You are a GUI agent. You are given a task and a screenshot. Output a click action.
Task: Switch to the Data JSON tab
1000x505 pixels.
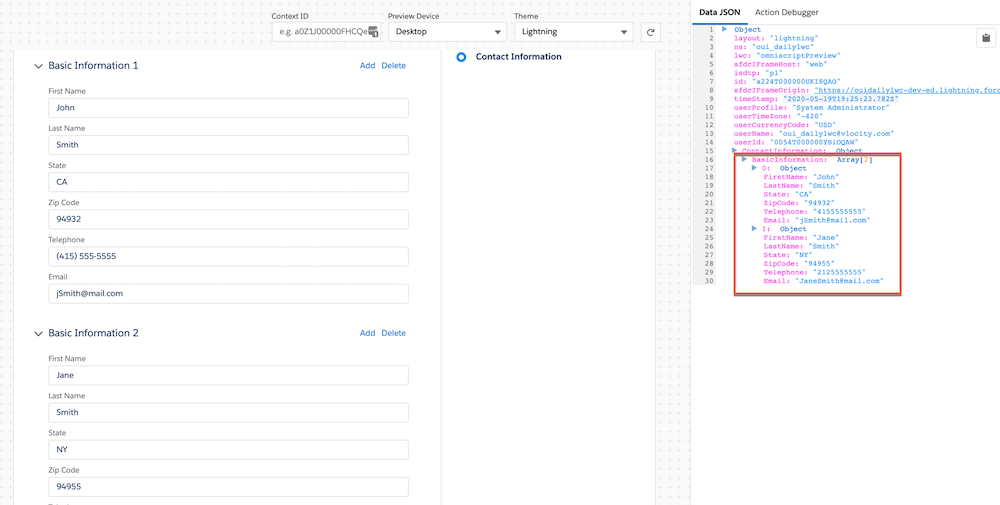pyautogui.click(x=719, y=12)
